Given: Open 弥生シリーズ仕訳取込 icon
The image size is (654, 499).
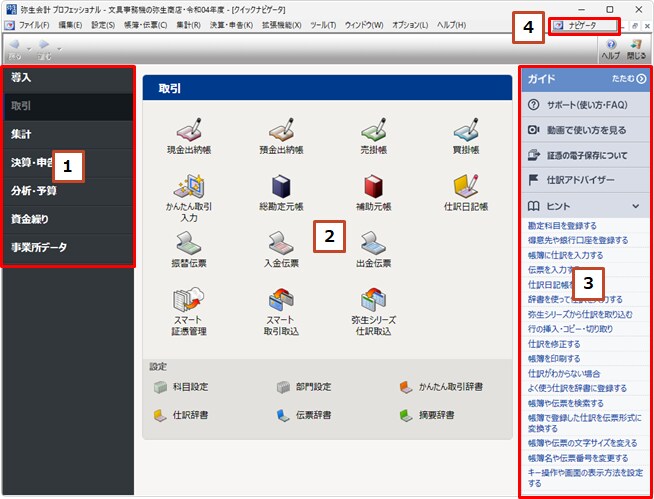Looking at the screenshot, I should pos(373,312).
